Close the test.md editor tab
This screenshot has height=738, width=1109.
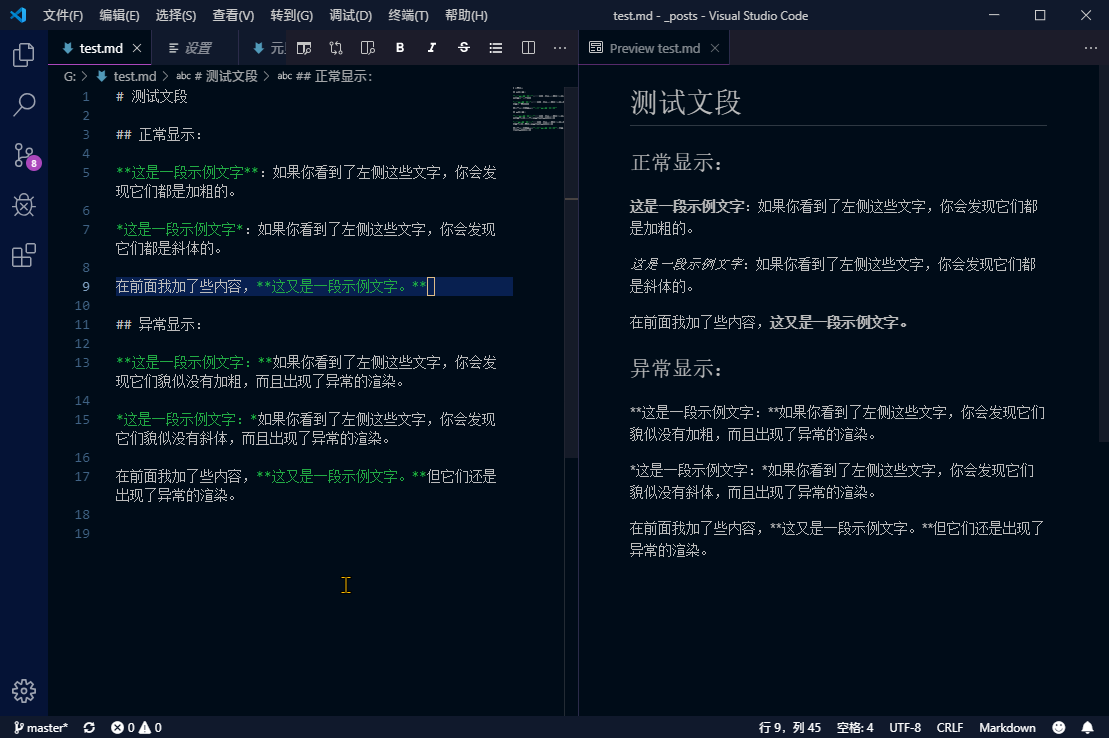[137, 48]
